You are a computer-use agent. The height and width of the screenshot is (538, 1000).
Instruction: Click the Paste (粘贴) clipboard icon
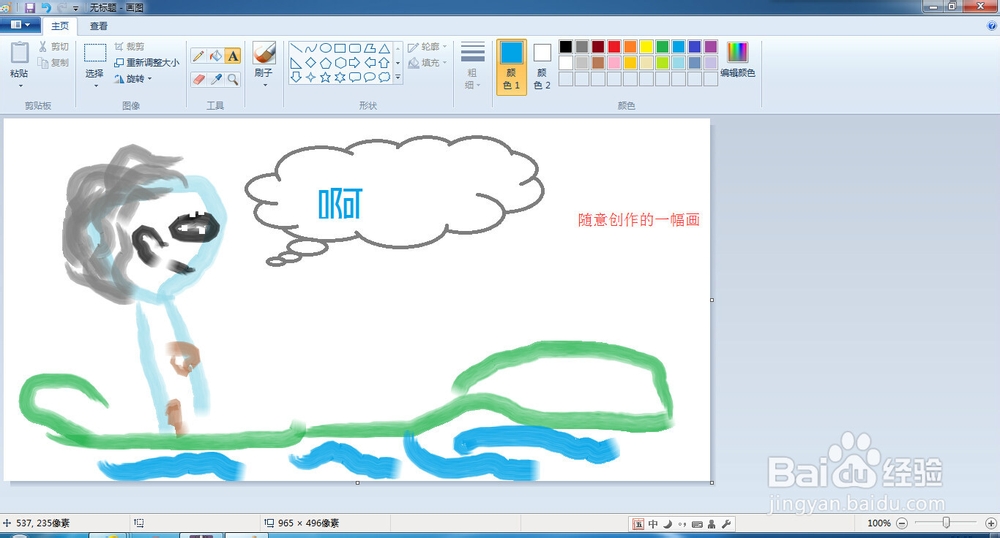[19, 53]
